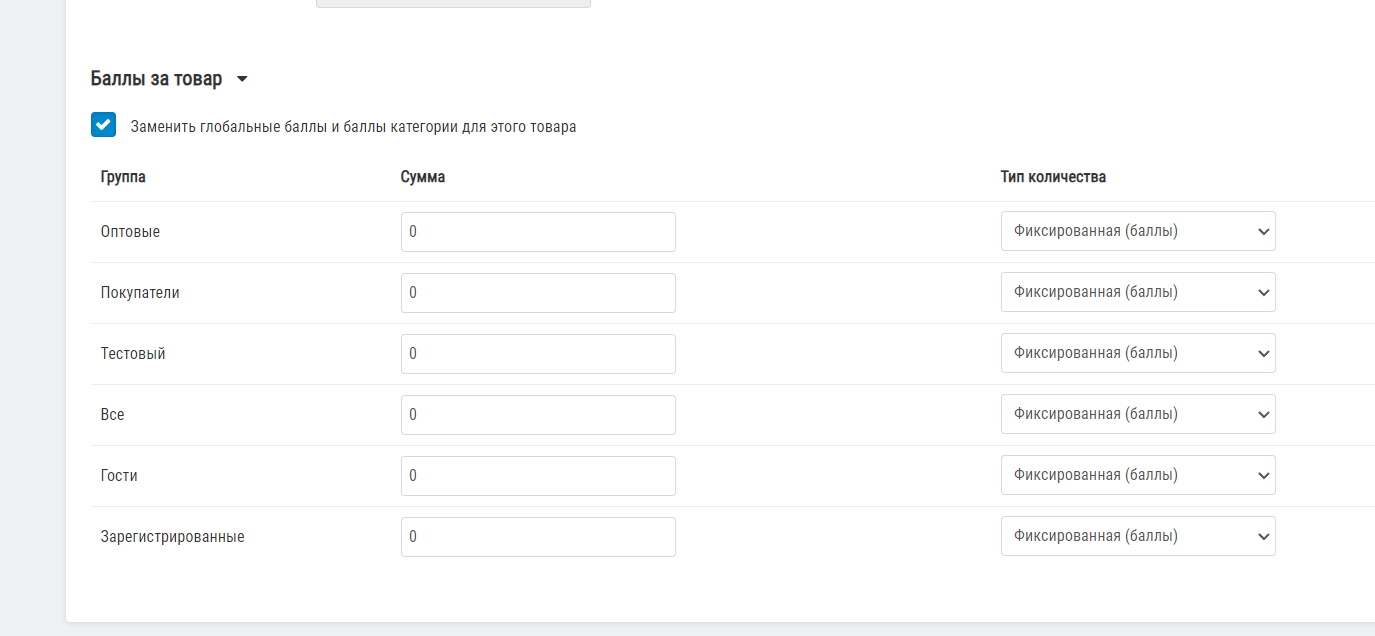
Task: Click the Сумма field for Покупатели
Action: [538, 293]
